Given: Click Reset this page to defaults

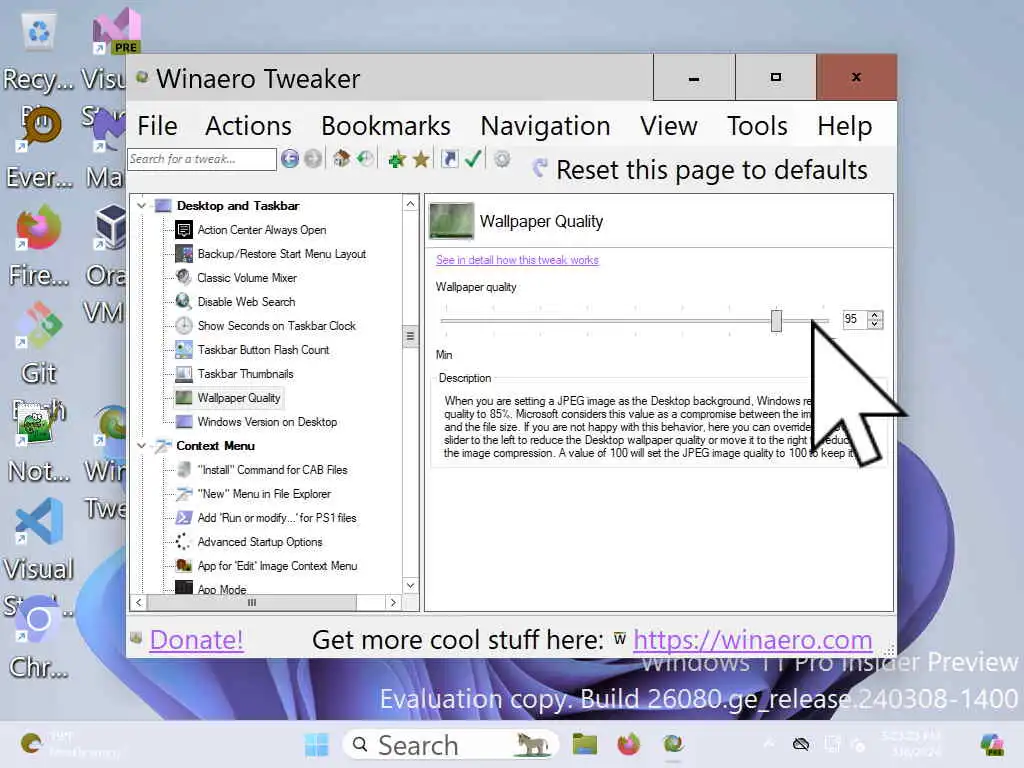Looking at the screenshot, I should click(x=702, y=170).
